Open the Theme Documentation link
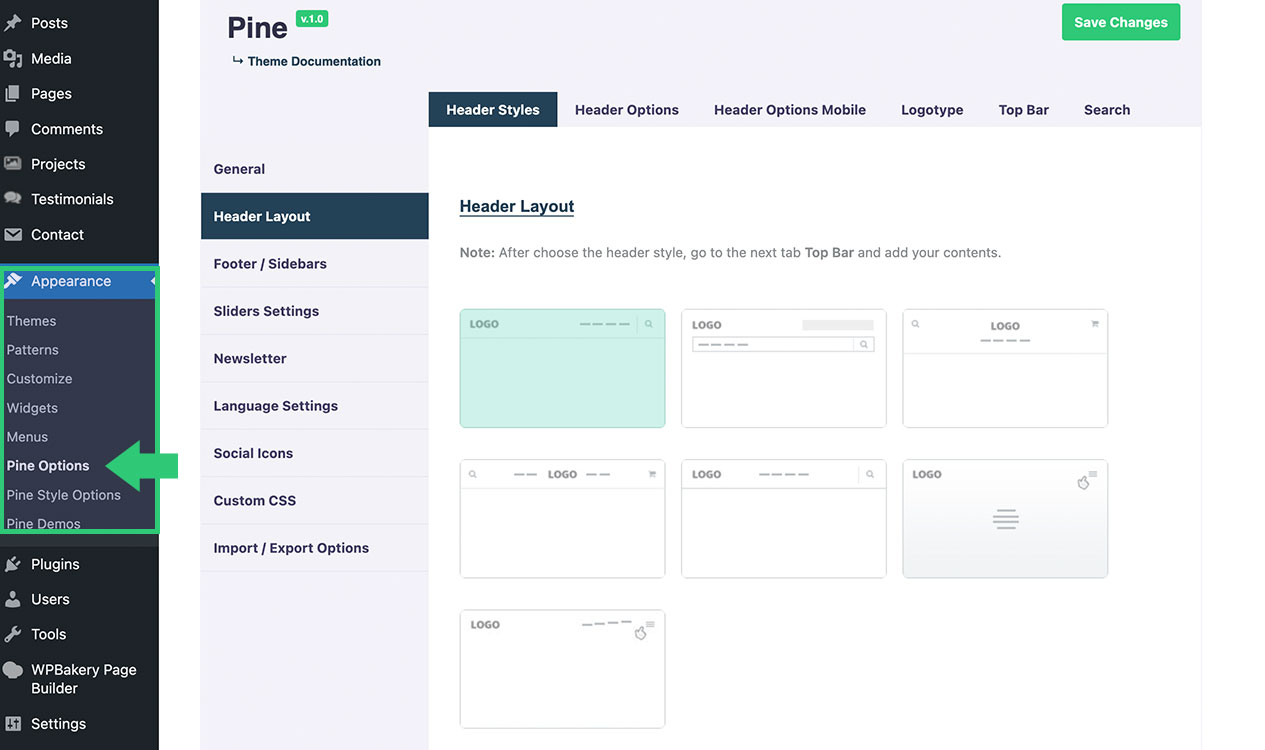 (313, 61)
